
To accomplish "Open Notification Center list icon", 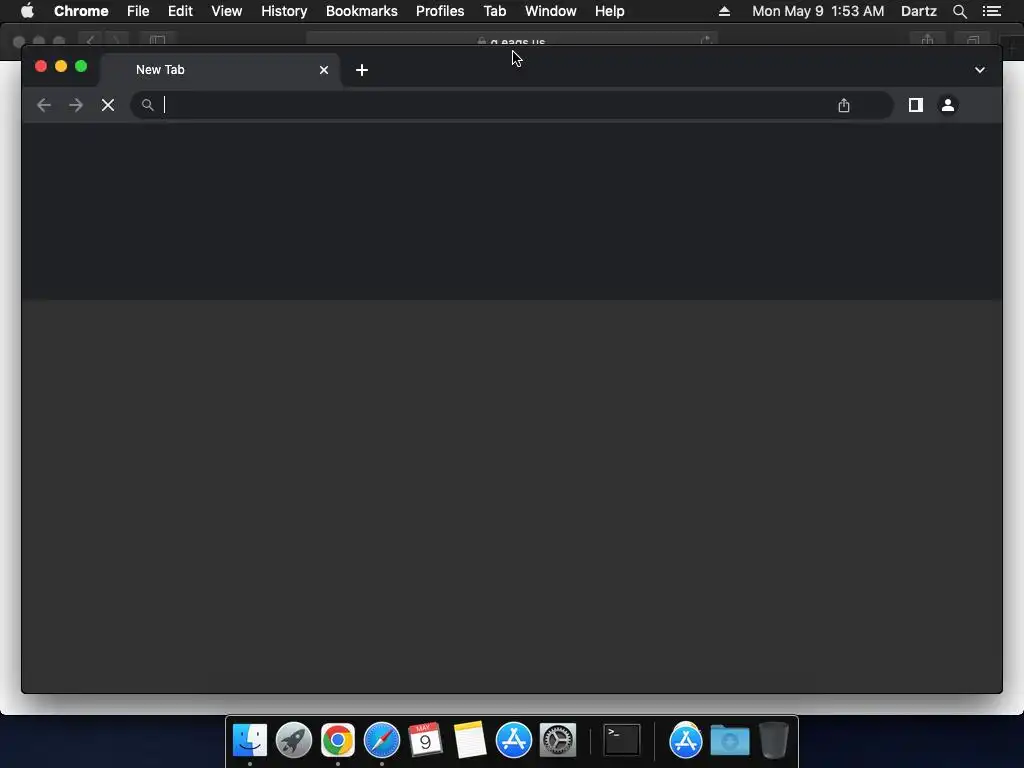I will click(991, 11).
